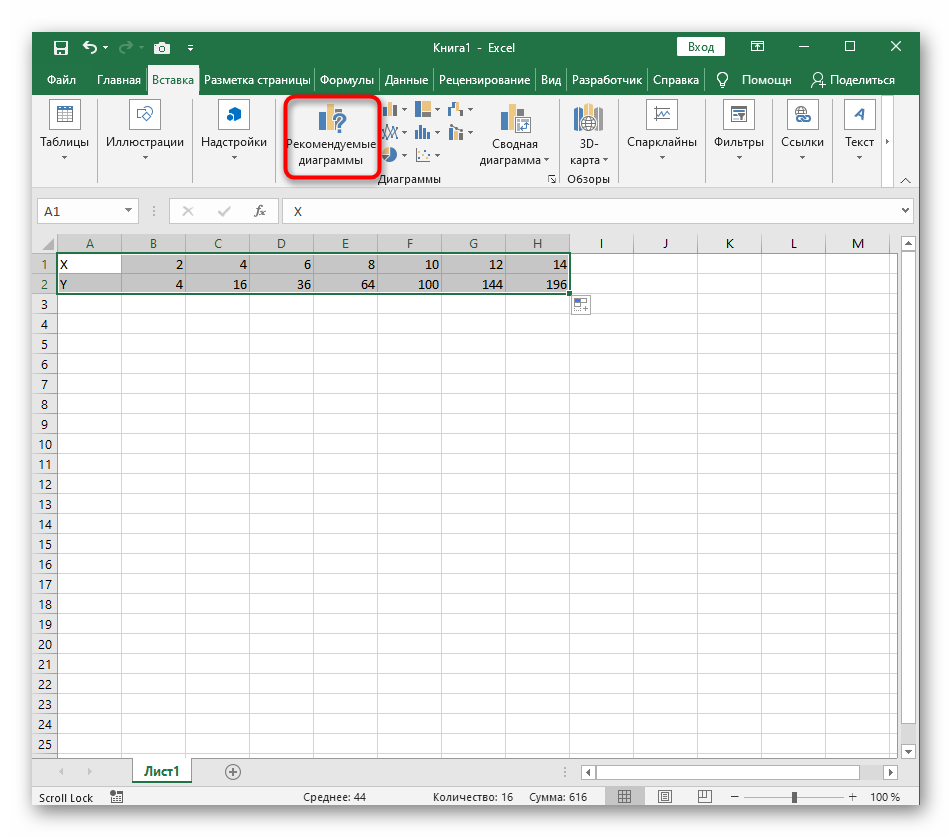Add a new sheet with plus button
This screenshot has width=952, height=837.
click(233, 771)
